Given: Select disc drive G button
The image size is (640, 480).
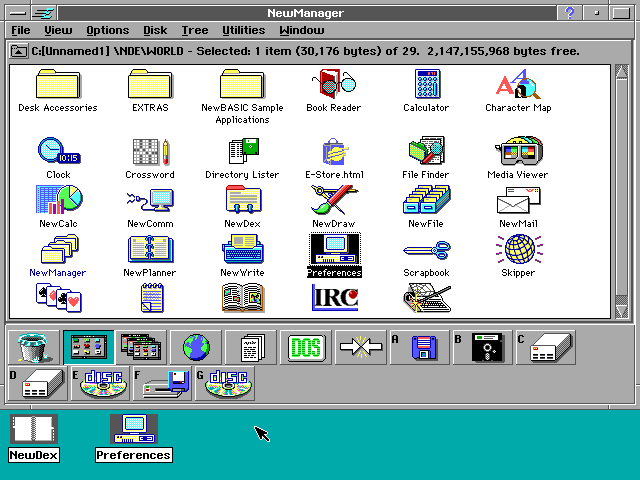Looking at the screenshot, I should click(x=225, y=383).
